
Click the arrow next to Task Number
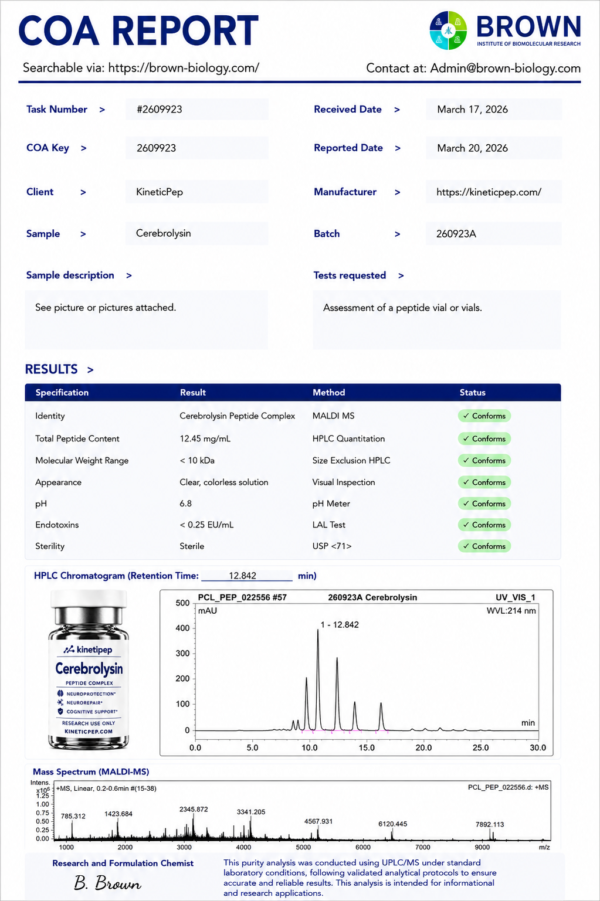click(x=102, y=109)
